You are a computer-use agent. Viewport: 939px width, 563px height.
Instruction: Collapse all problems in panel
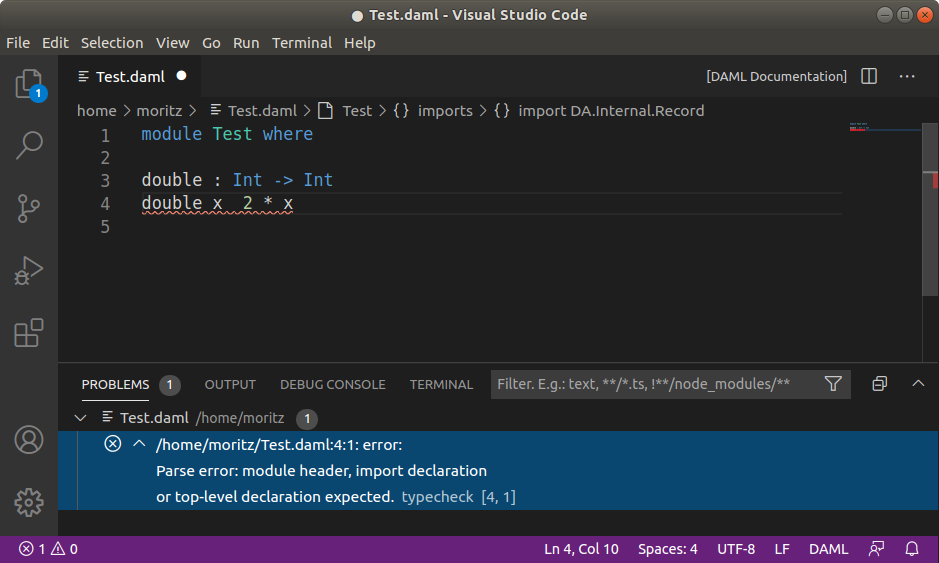click(879, 384)
